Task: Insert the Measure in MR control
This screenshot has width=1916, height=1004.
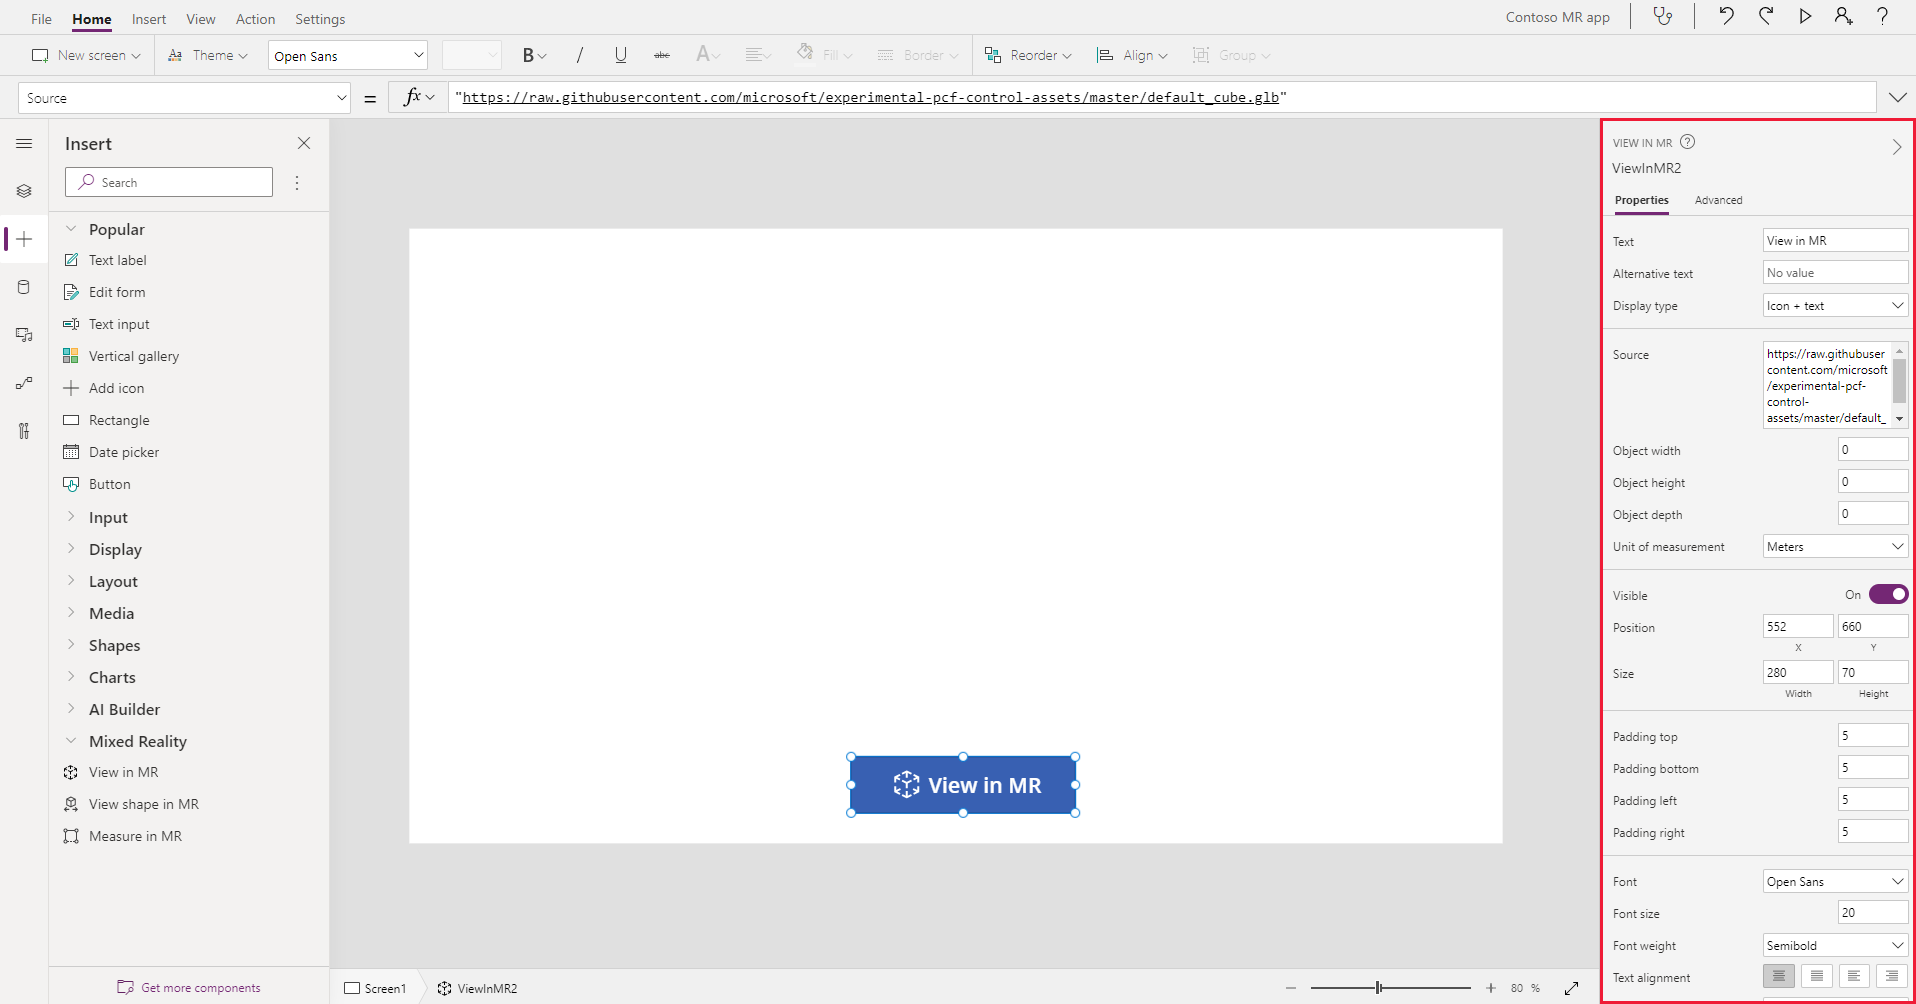Action: [135, 836]
